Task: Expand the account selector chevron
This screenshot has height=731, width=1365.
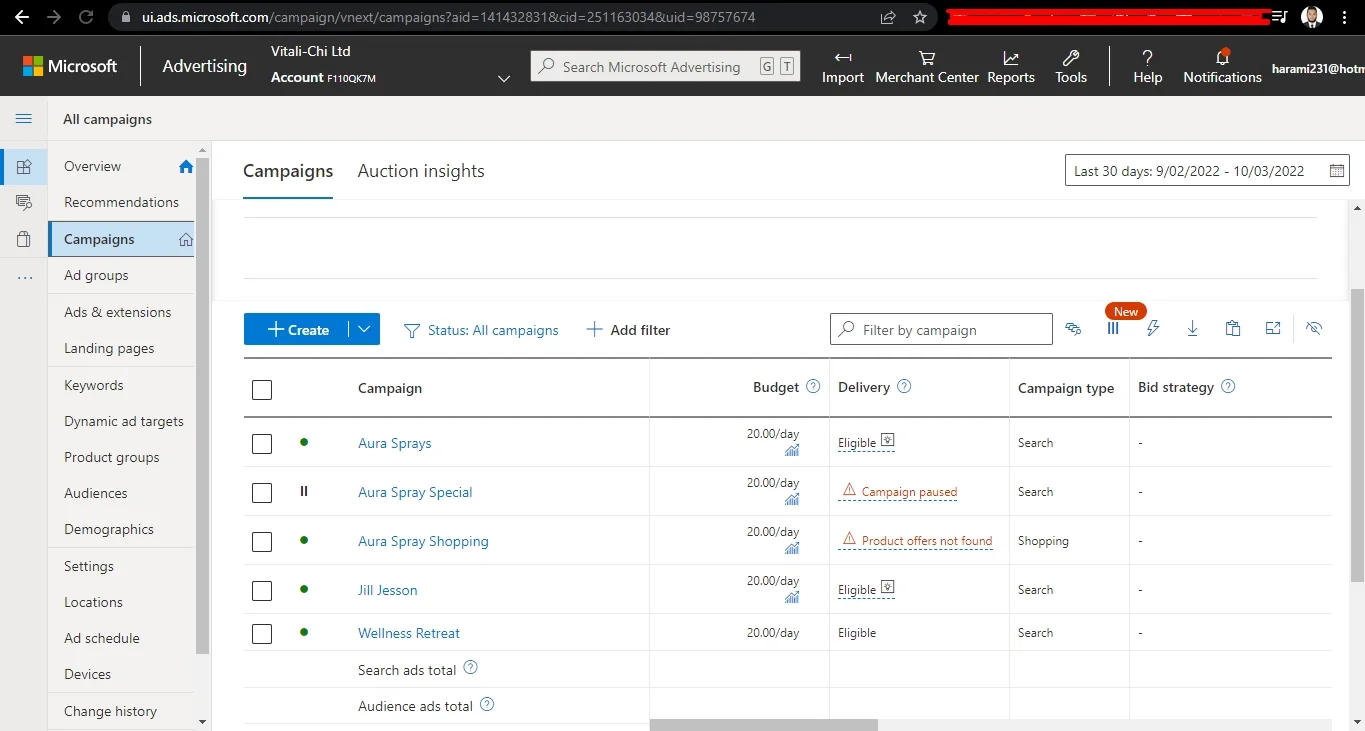Action: (504, 79)
